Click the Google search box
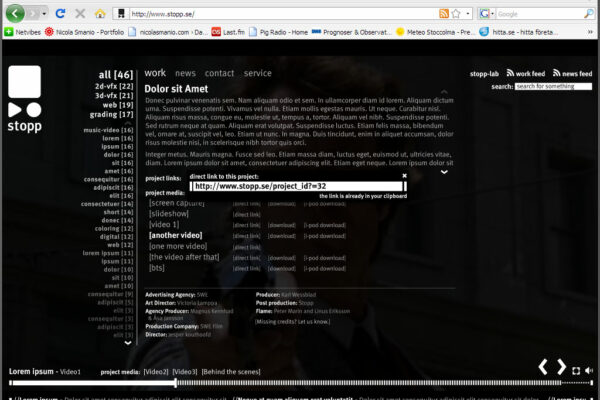The image size is (600, 400). point(540,14)
